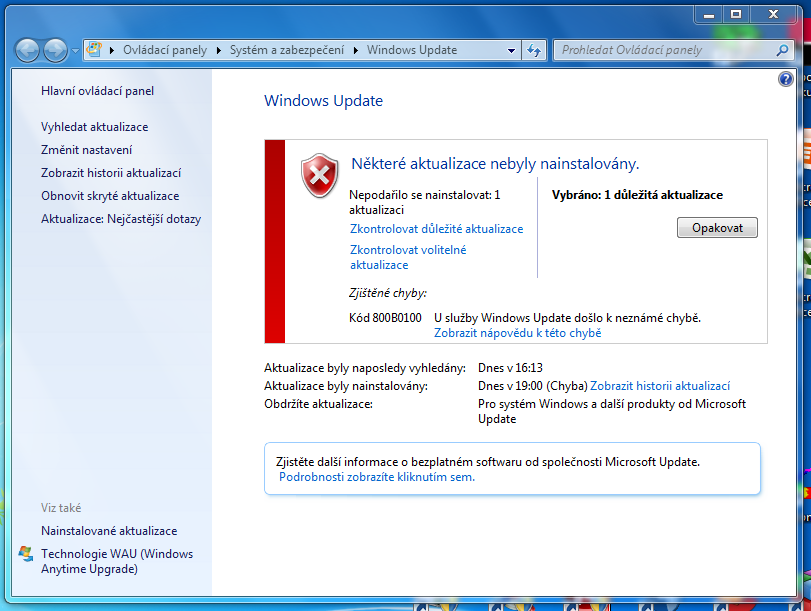Click the Windows Anytime Upgrade flag icon
The height and width of the screenshot is (611, 811).
(x=26, y=554)
